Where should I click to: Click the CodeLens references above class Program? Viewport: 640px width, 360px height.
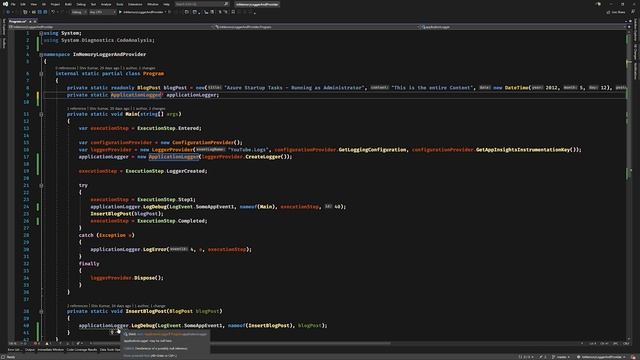point(66,68)
